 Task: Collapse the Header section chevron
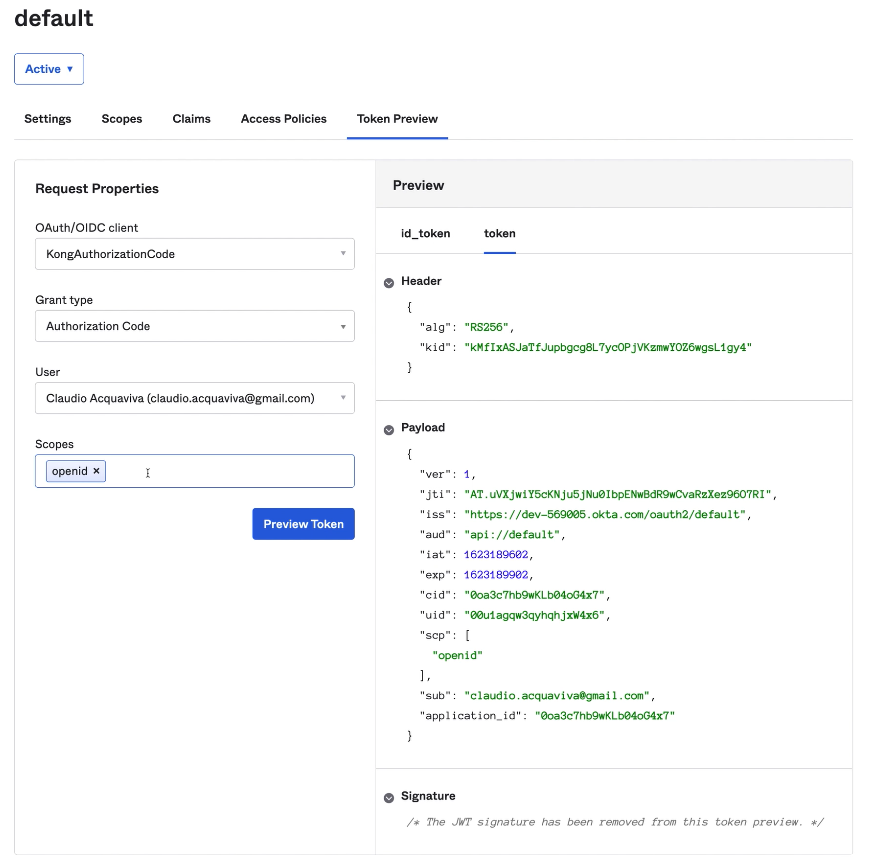[x=389, y=283]
